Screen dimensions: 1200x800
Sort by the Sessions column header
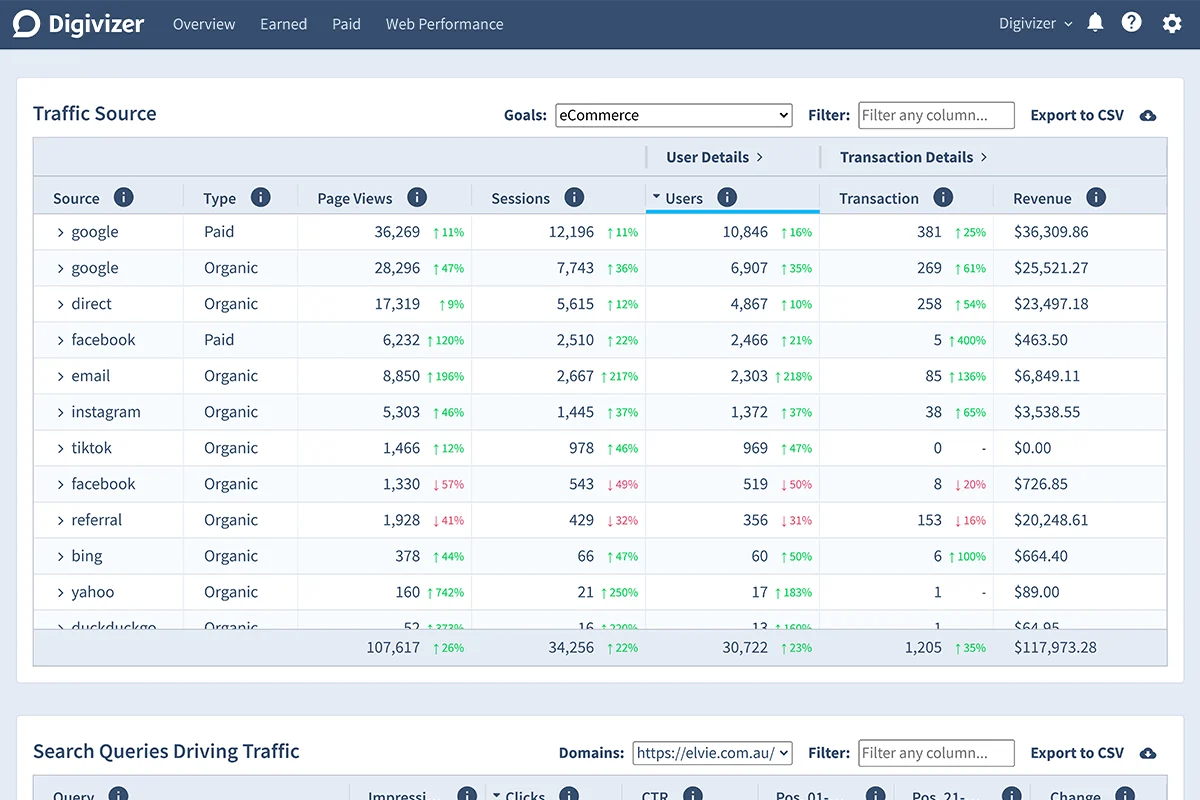click(x=520, y=198)
